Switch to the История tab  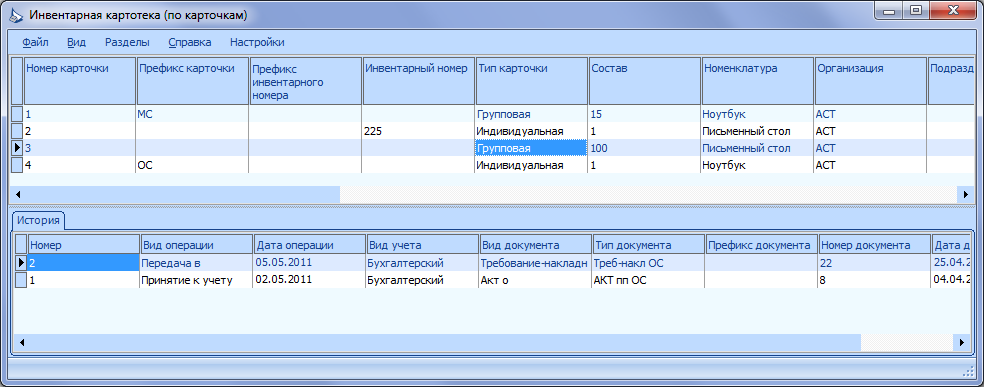coord(39,220)
